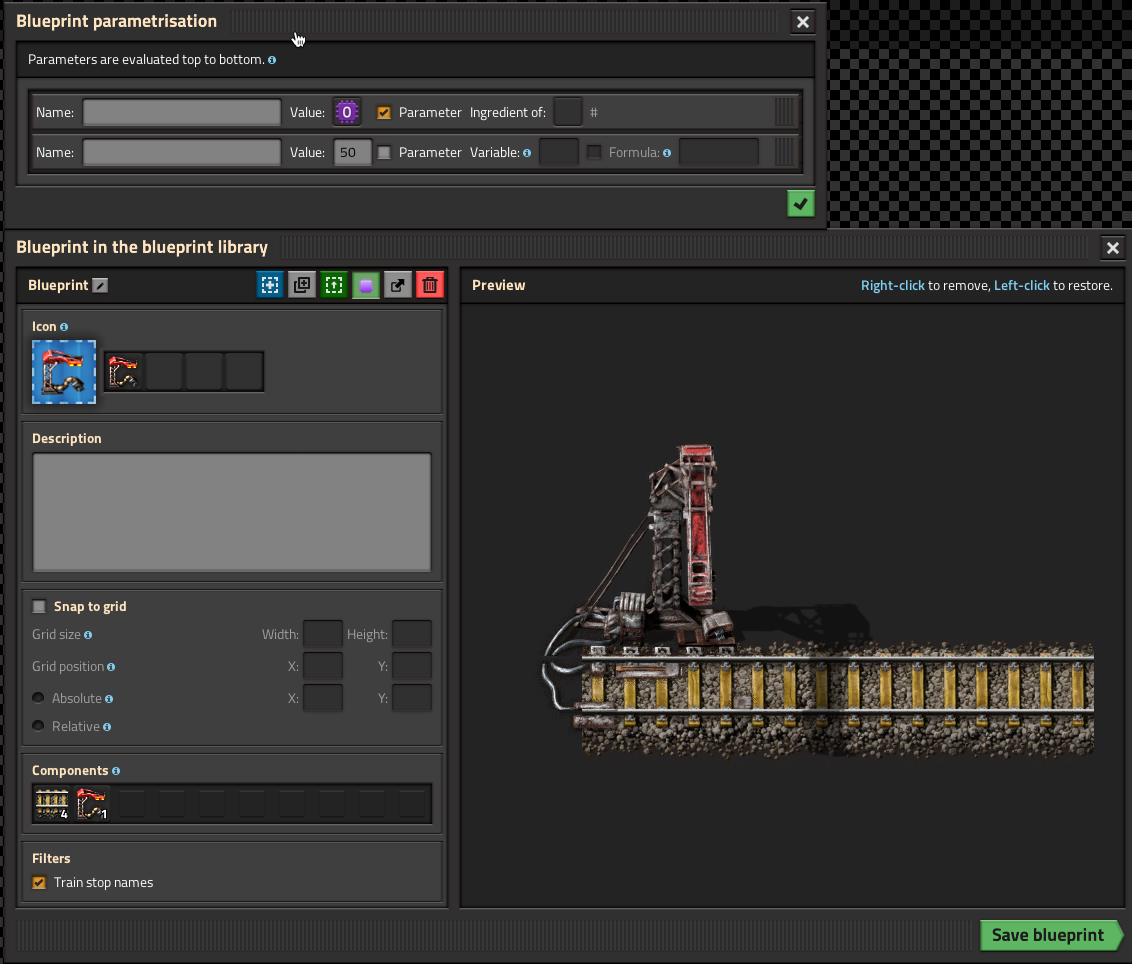
Task: Click info icon beside Grid size
Action: [88, 635]
